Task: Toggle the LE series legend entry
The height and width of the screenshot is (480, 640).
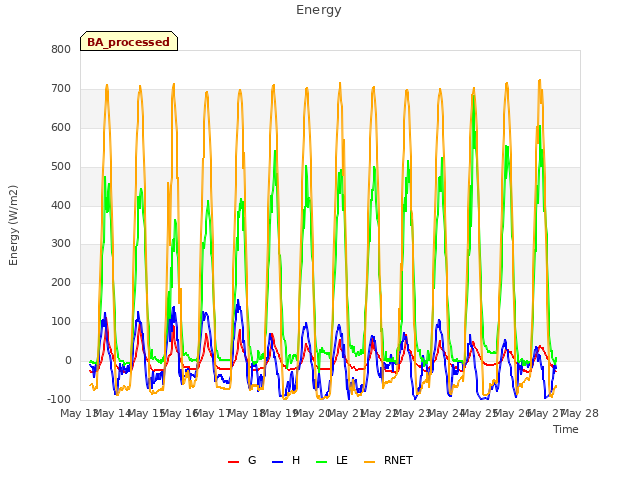Action: [x=332, y=460]
